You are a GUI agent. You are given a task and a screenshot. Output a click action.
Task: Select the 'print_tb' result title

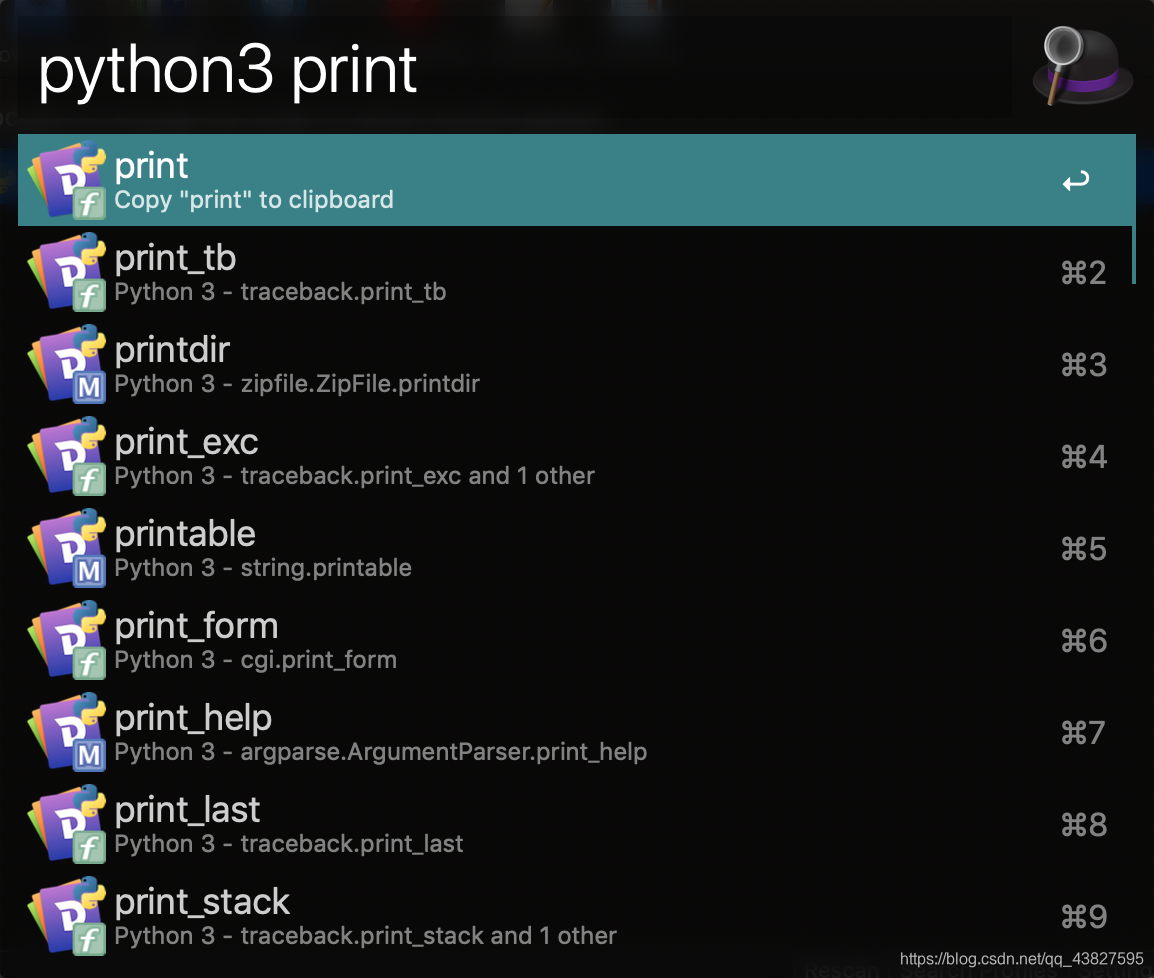click(x=175, y=258)
